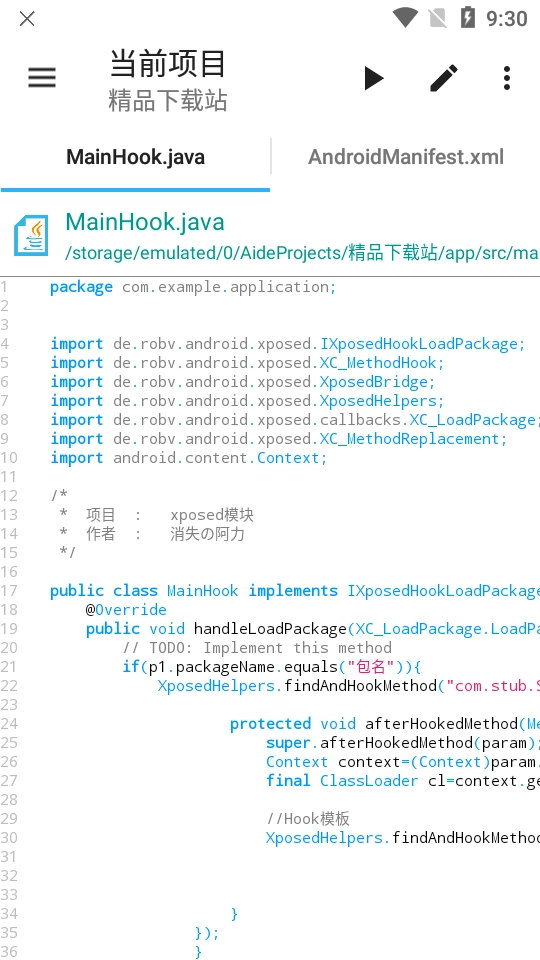Open the hamburger navigation menu
This screenshot has height=960, width=540.
[x=42, y=78]
